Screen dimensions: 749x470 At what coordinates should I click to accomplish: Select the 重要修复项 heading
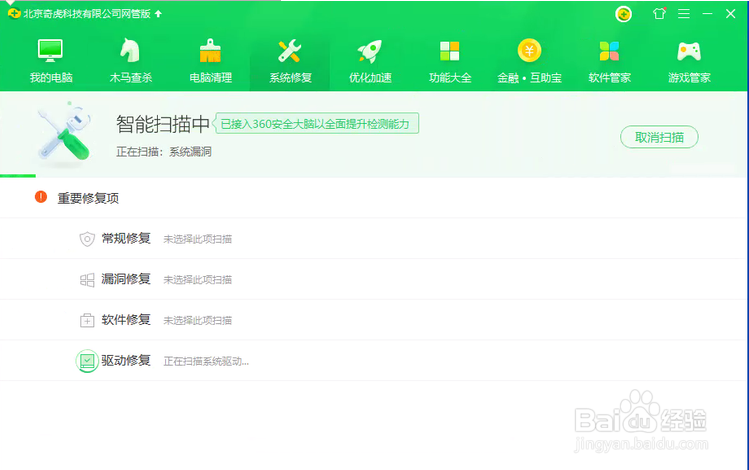click(88, 198)
